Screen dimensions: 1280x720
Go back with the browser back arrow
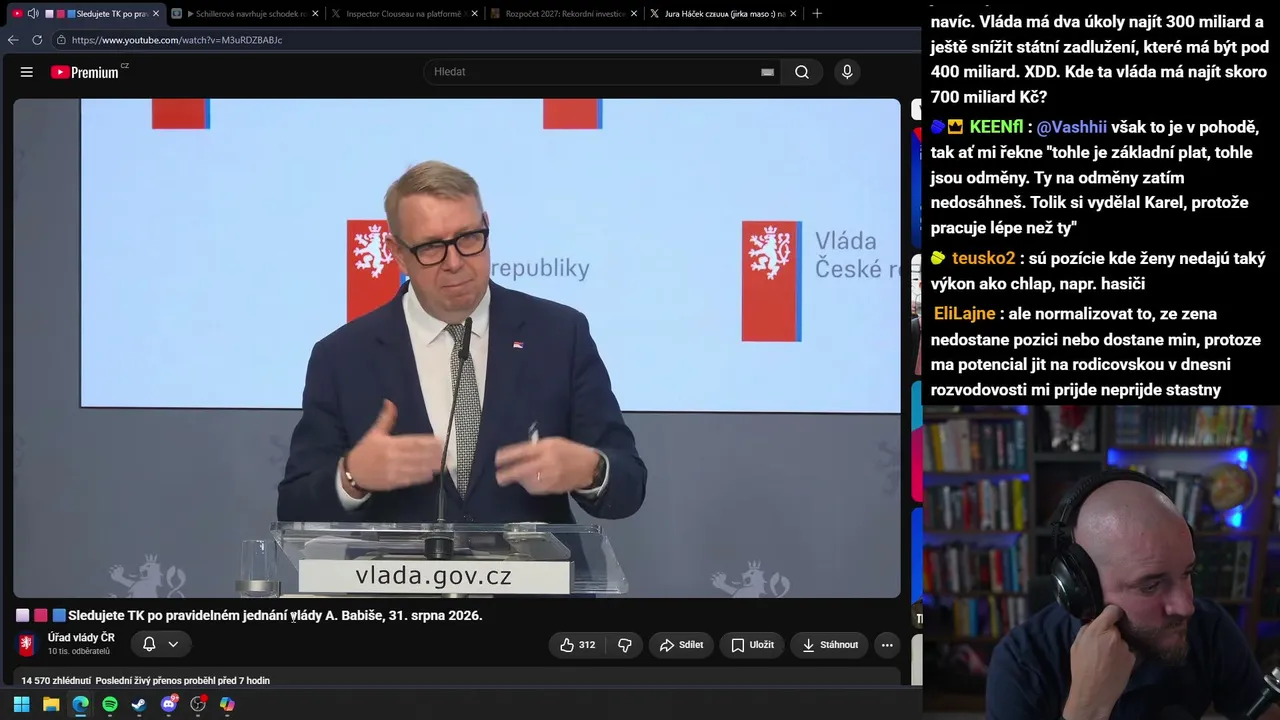13,40
